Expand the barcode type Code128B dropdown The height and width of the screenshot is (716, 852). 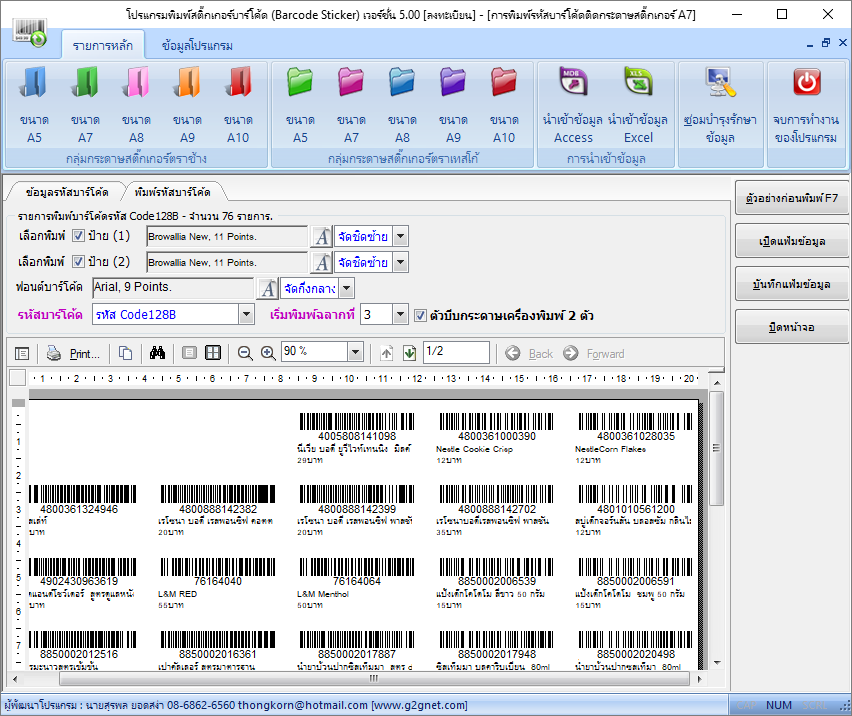coord(246,315)
